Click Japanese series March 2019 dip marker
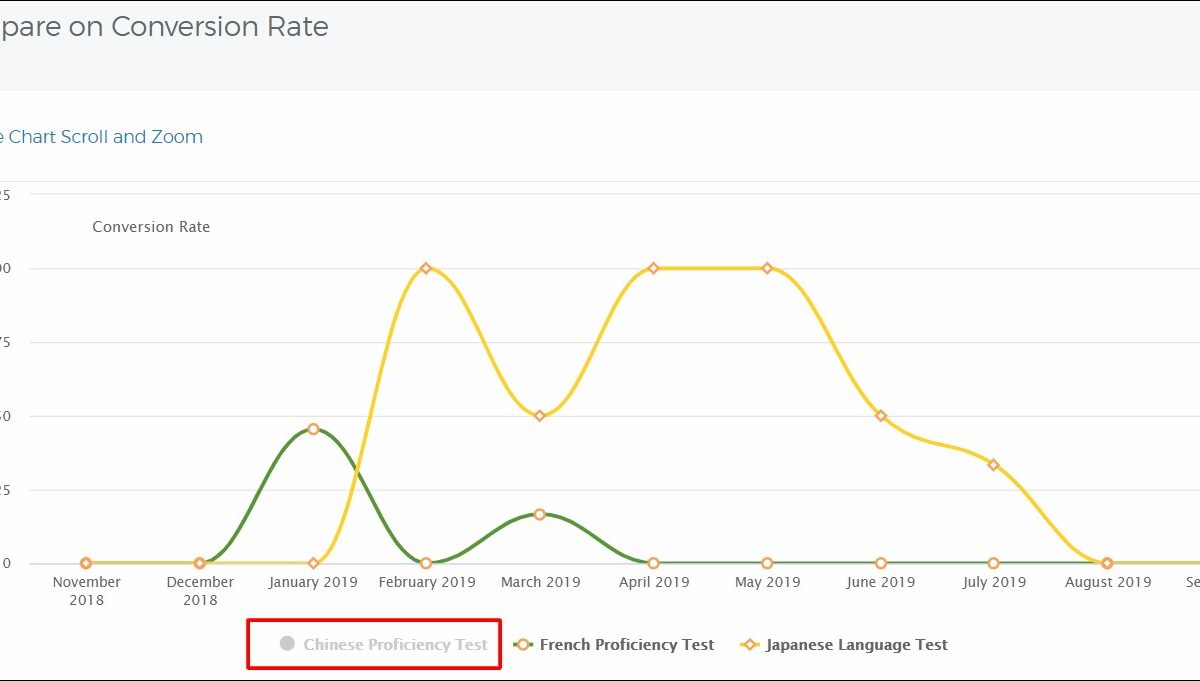This screenshot has height=681, width=1200. pos(540,416)
